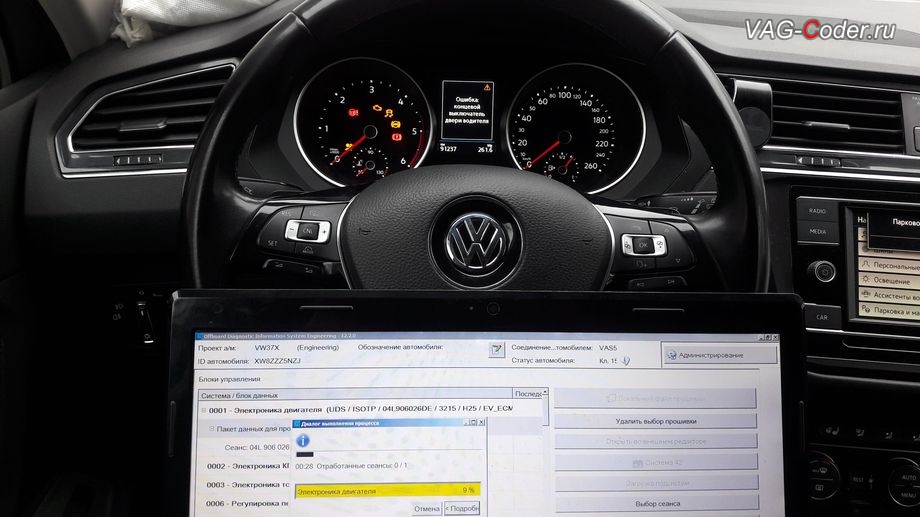Click the Сеанс: 04L 906 026 entry
The height and width of the screenshot is (517, 920).
point(257,447)
